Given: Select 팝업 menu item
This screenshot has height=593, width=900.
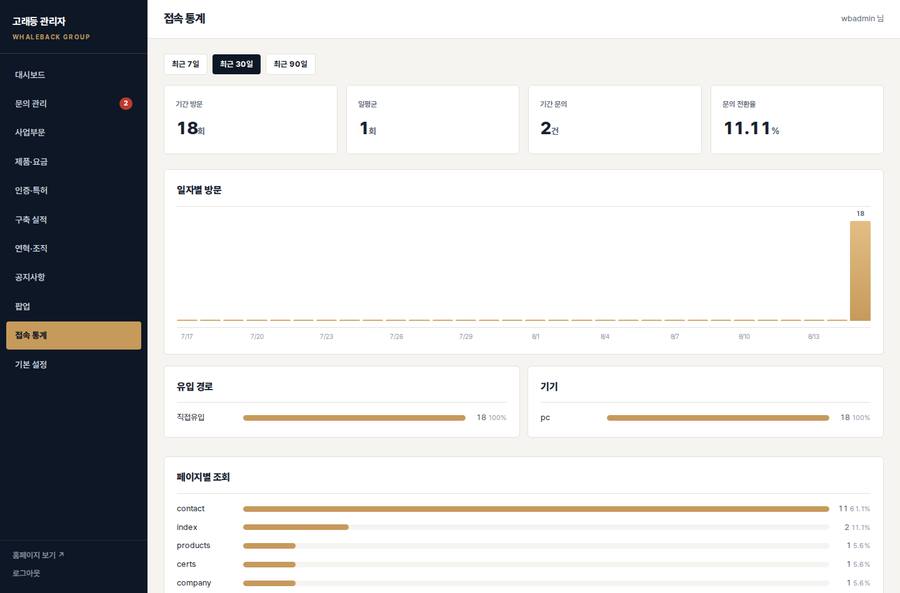Looking at the screenshot, I should point(73,306).
